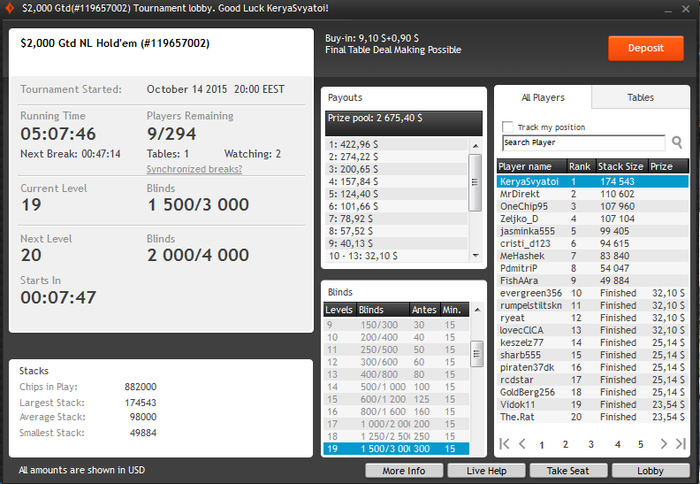Click the blinds table scrollbar thumb
The image size is (700, 484).
tap(477, 354)
